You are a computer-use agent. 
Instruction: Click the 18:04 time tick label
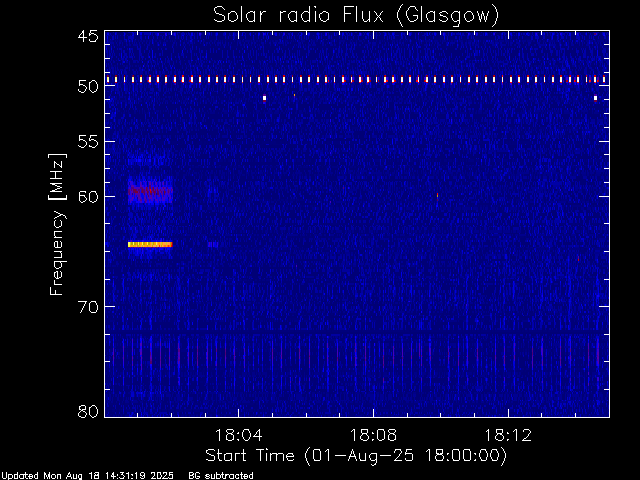coord(238,435)
